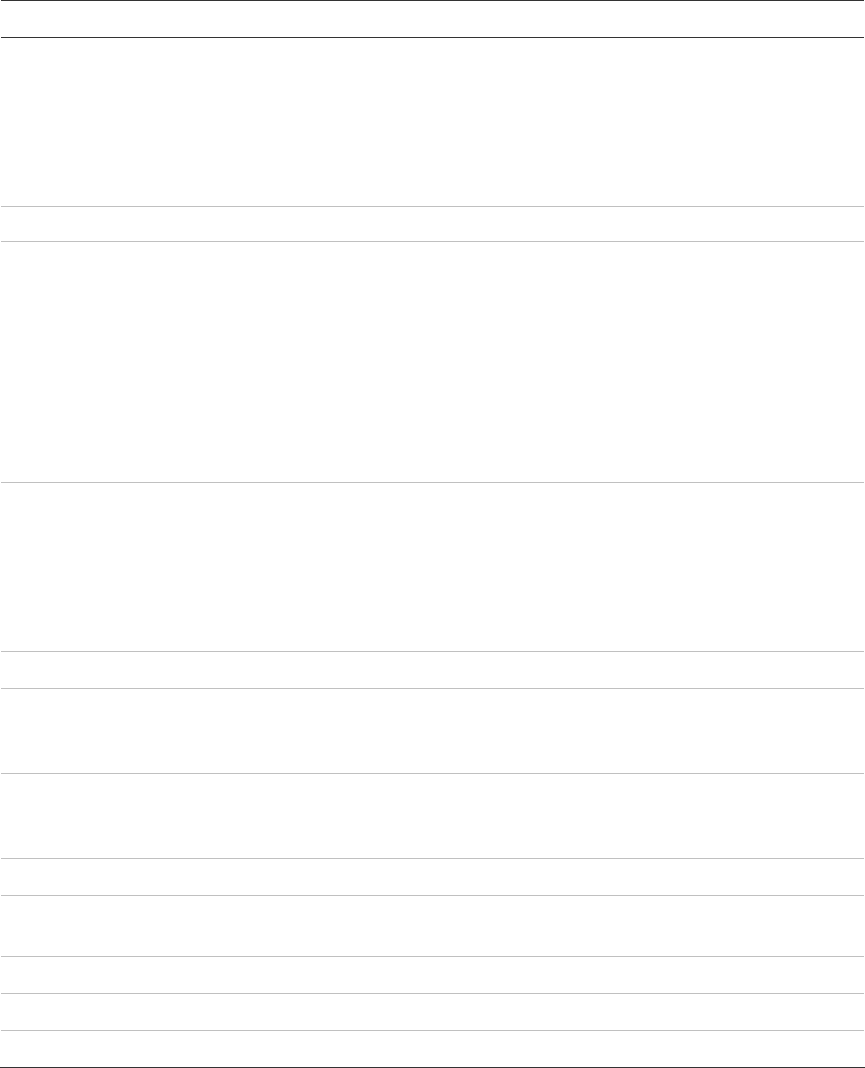This screenshot has height=1068, width=865.
Task: Click the ninth blank table row
Action: [432, 925]
